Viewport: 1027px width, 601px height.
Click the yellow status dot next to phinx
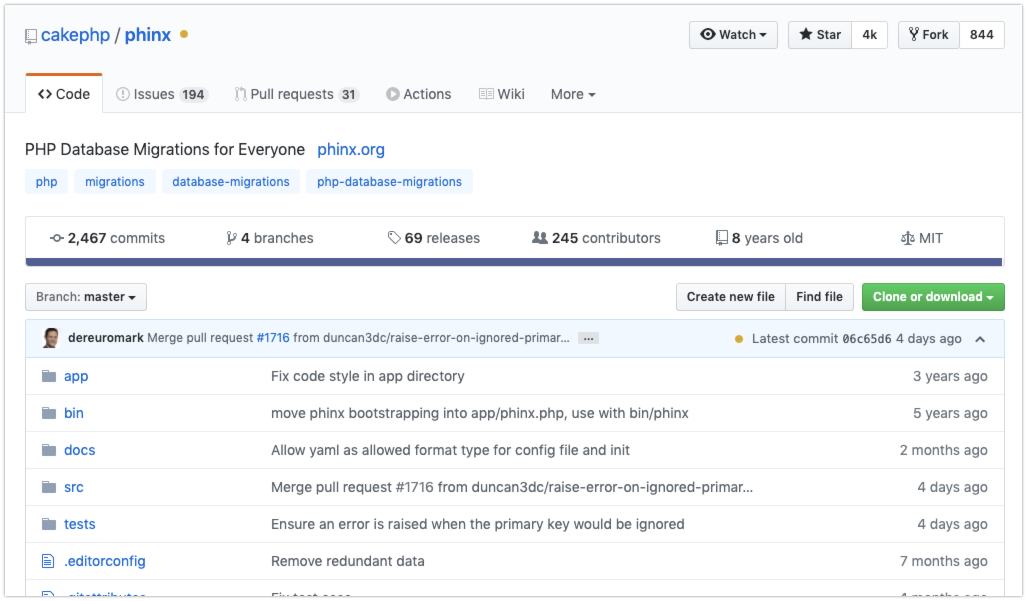(x=184, y=35)
